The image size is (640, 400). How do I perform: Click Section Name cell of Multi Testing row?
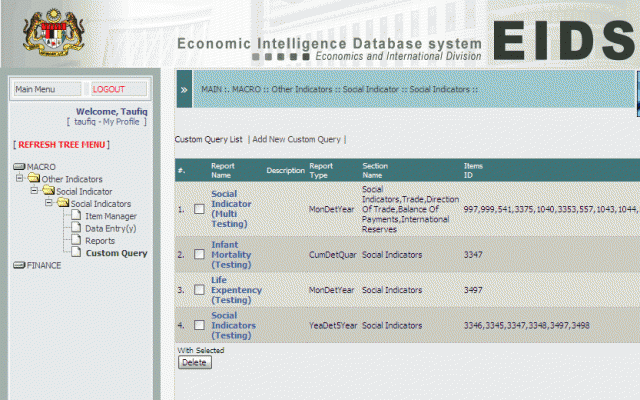tap(411, 209)
